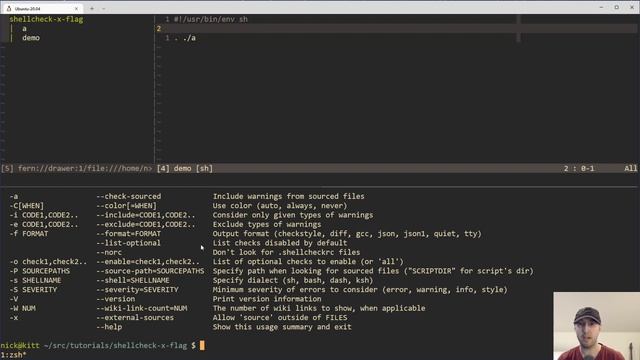Click the shell prompt 'nick@kitt'

tap(20, 345)
